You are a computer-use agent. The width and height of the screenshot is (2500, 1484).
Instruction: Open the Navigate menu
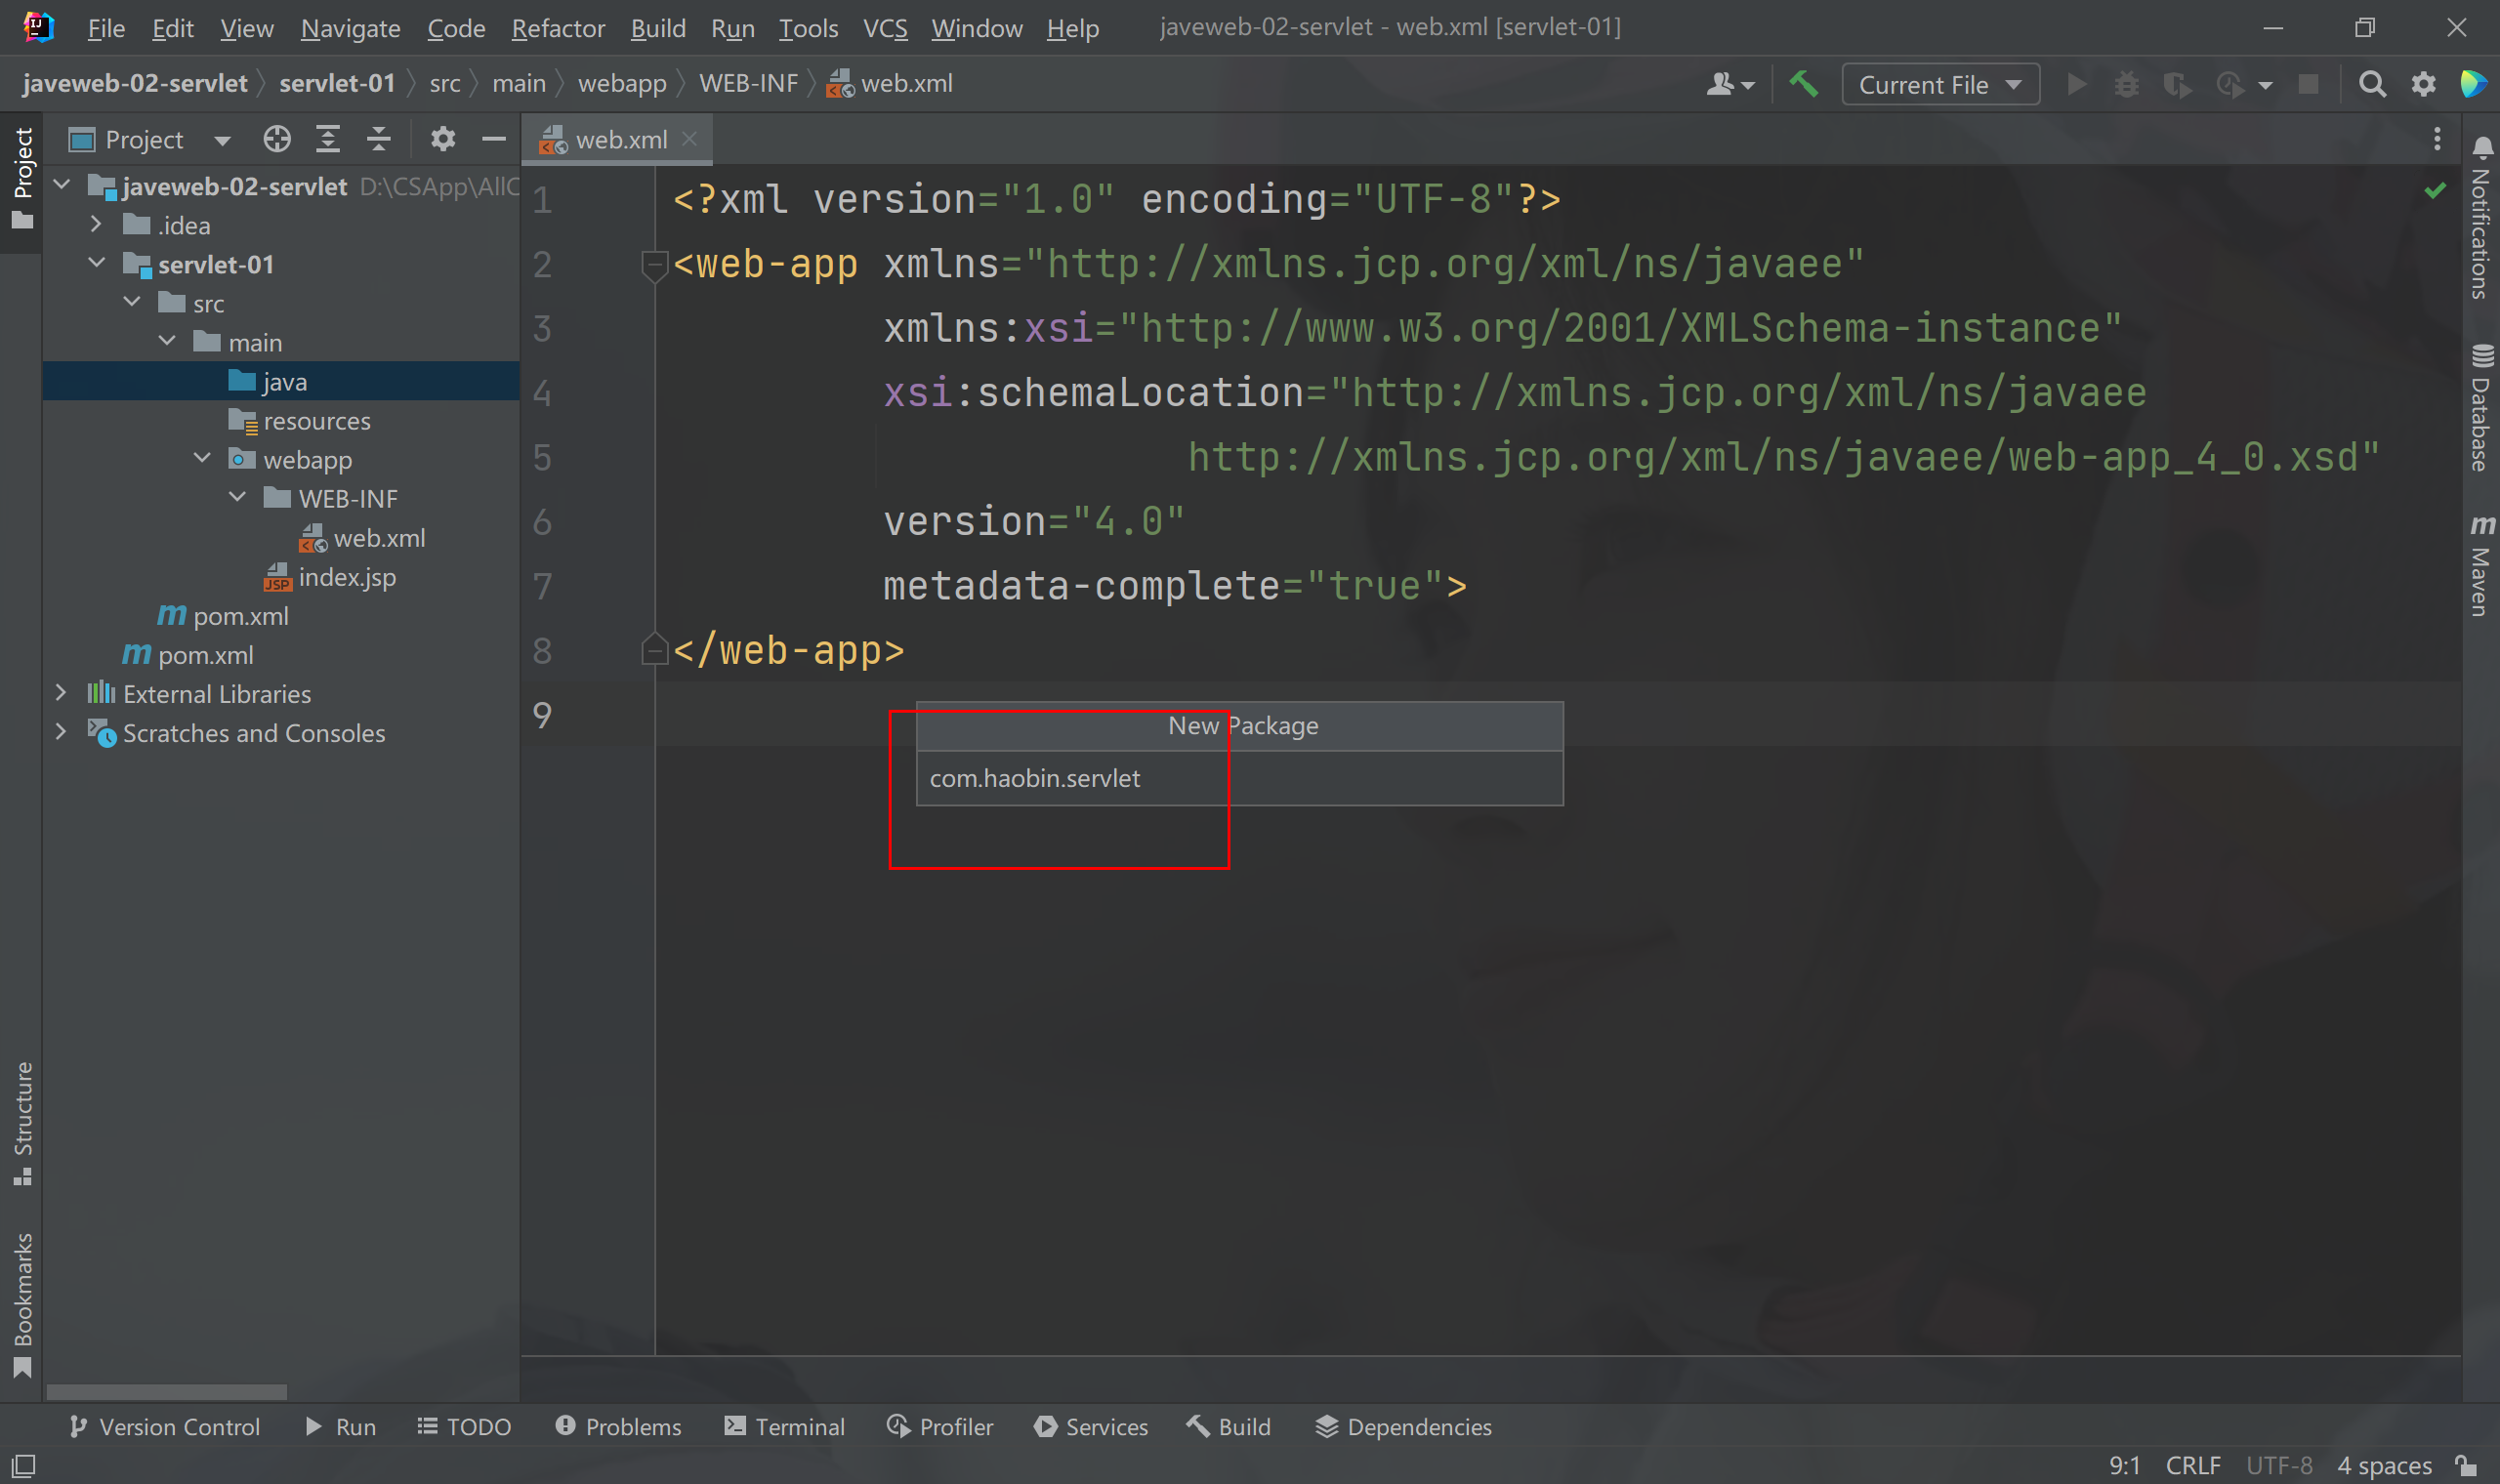coord(350,28)
